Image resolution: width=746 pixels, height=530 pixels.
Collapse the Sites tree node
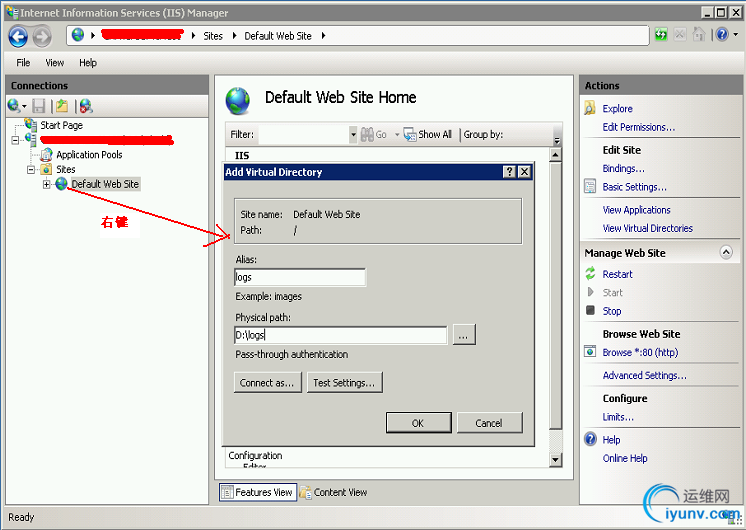(31, 169)
